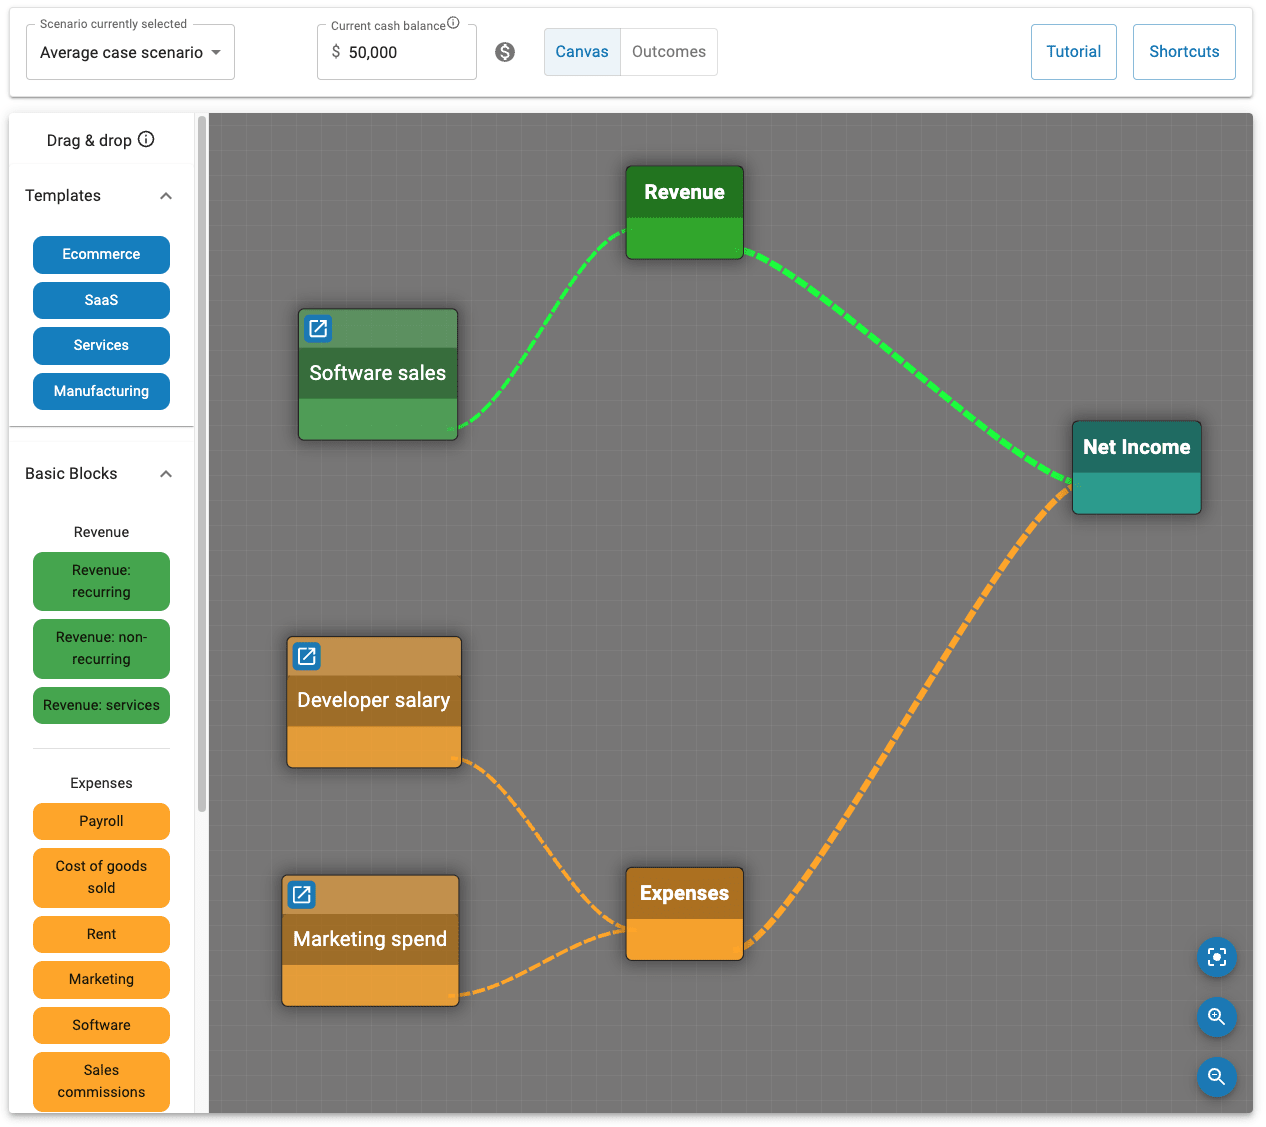
Task: View the keyboard Shortcuts
Action: click(1183, 52)
